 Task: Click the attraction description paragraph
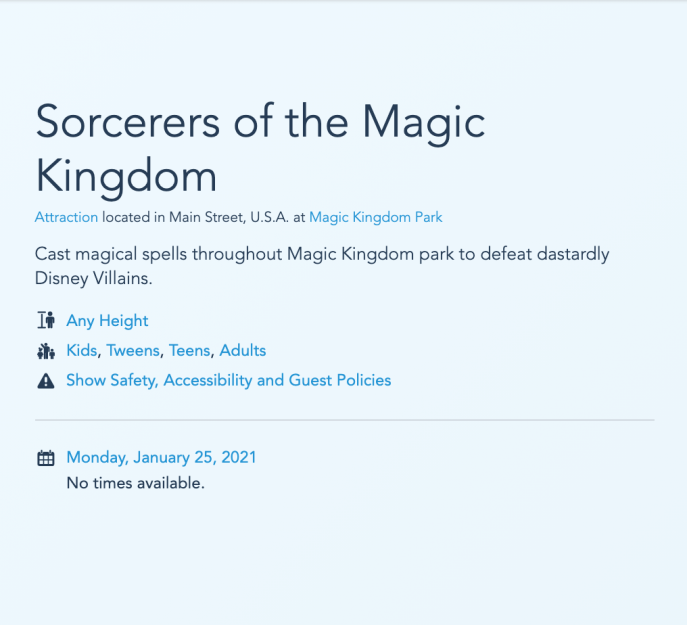[x=322, y=266]
